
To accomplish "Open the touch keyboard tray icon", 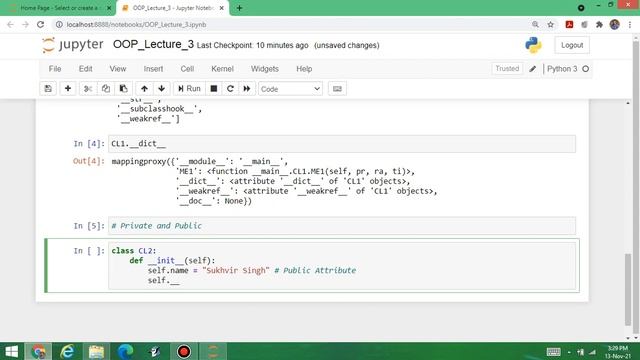I will tap(553, 352).
